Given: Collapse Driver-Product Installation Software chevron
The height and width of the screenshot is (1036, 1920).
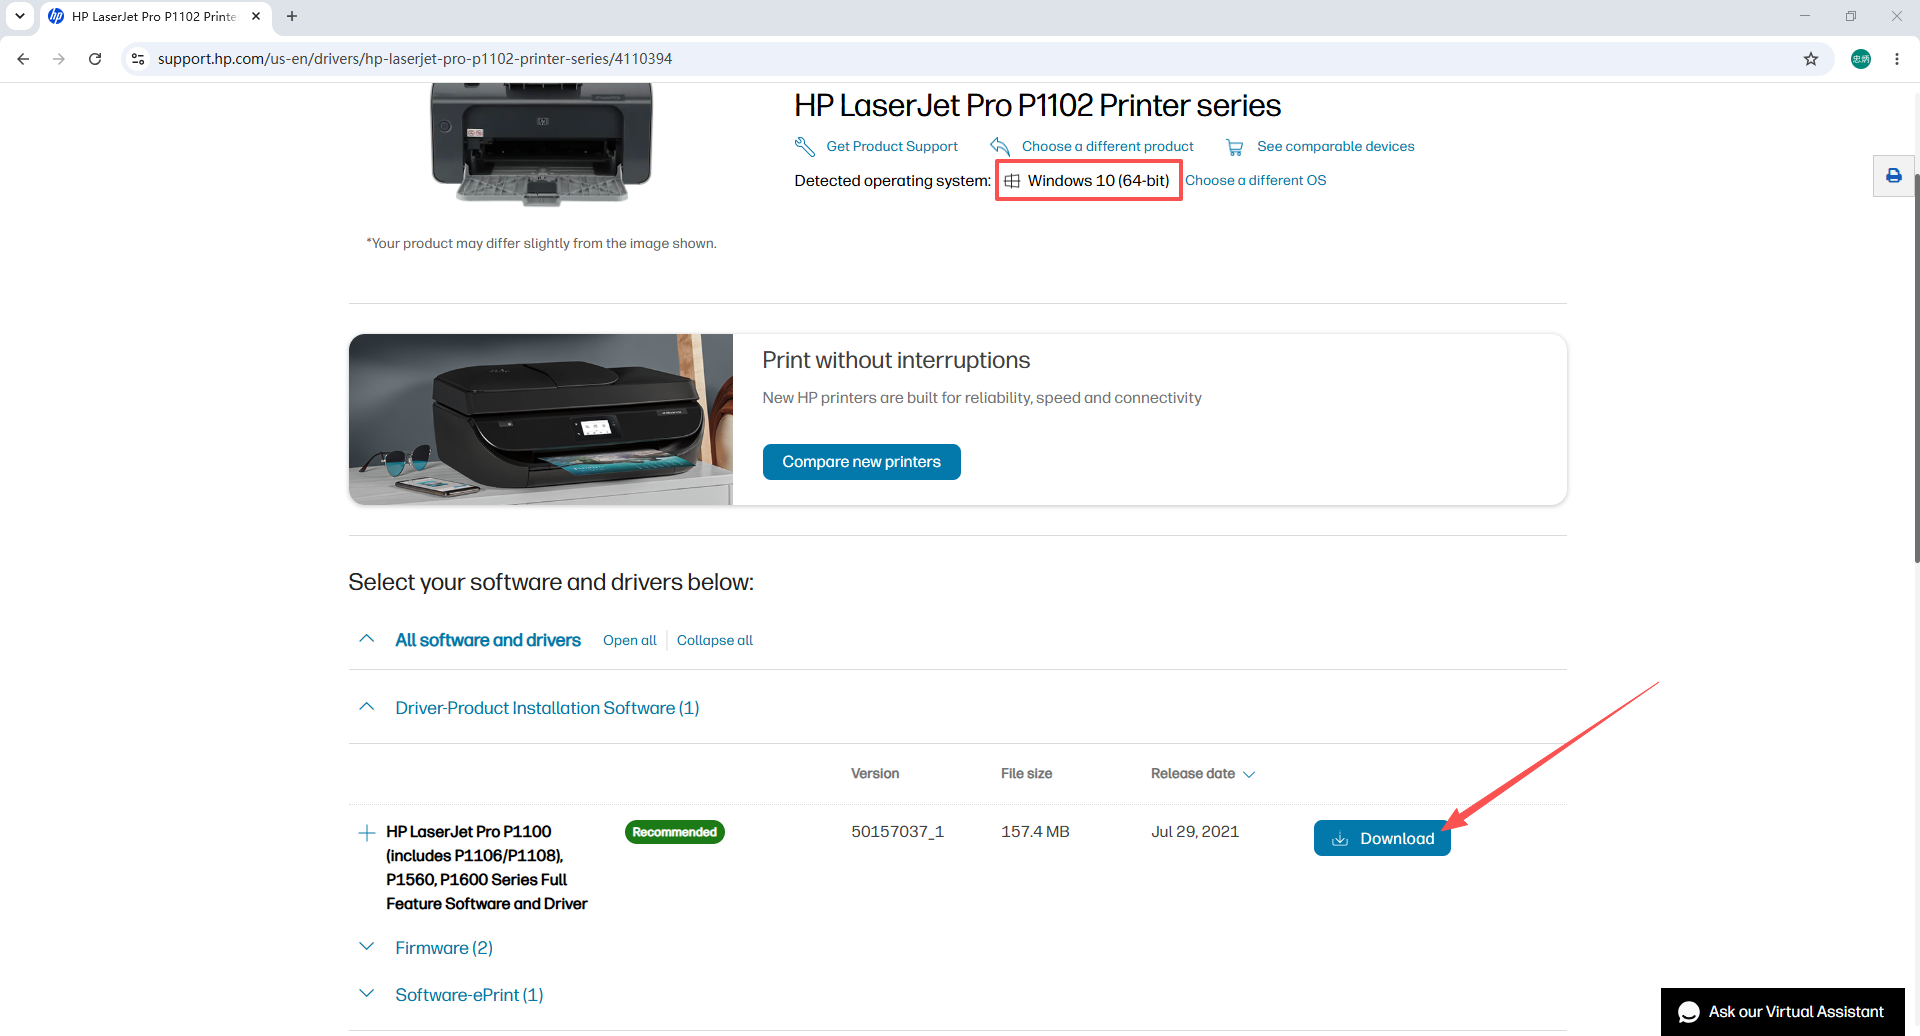Looking at the screenshot, I should pyautogui.click(x=367, y=707).
